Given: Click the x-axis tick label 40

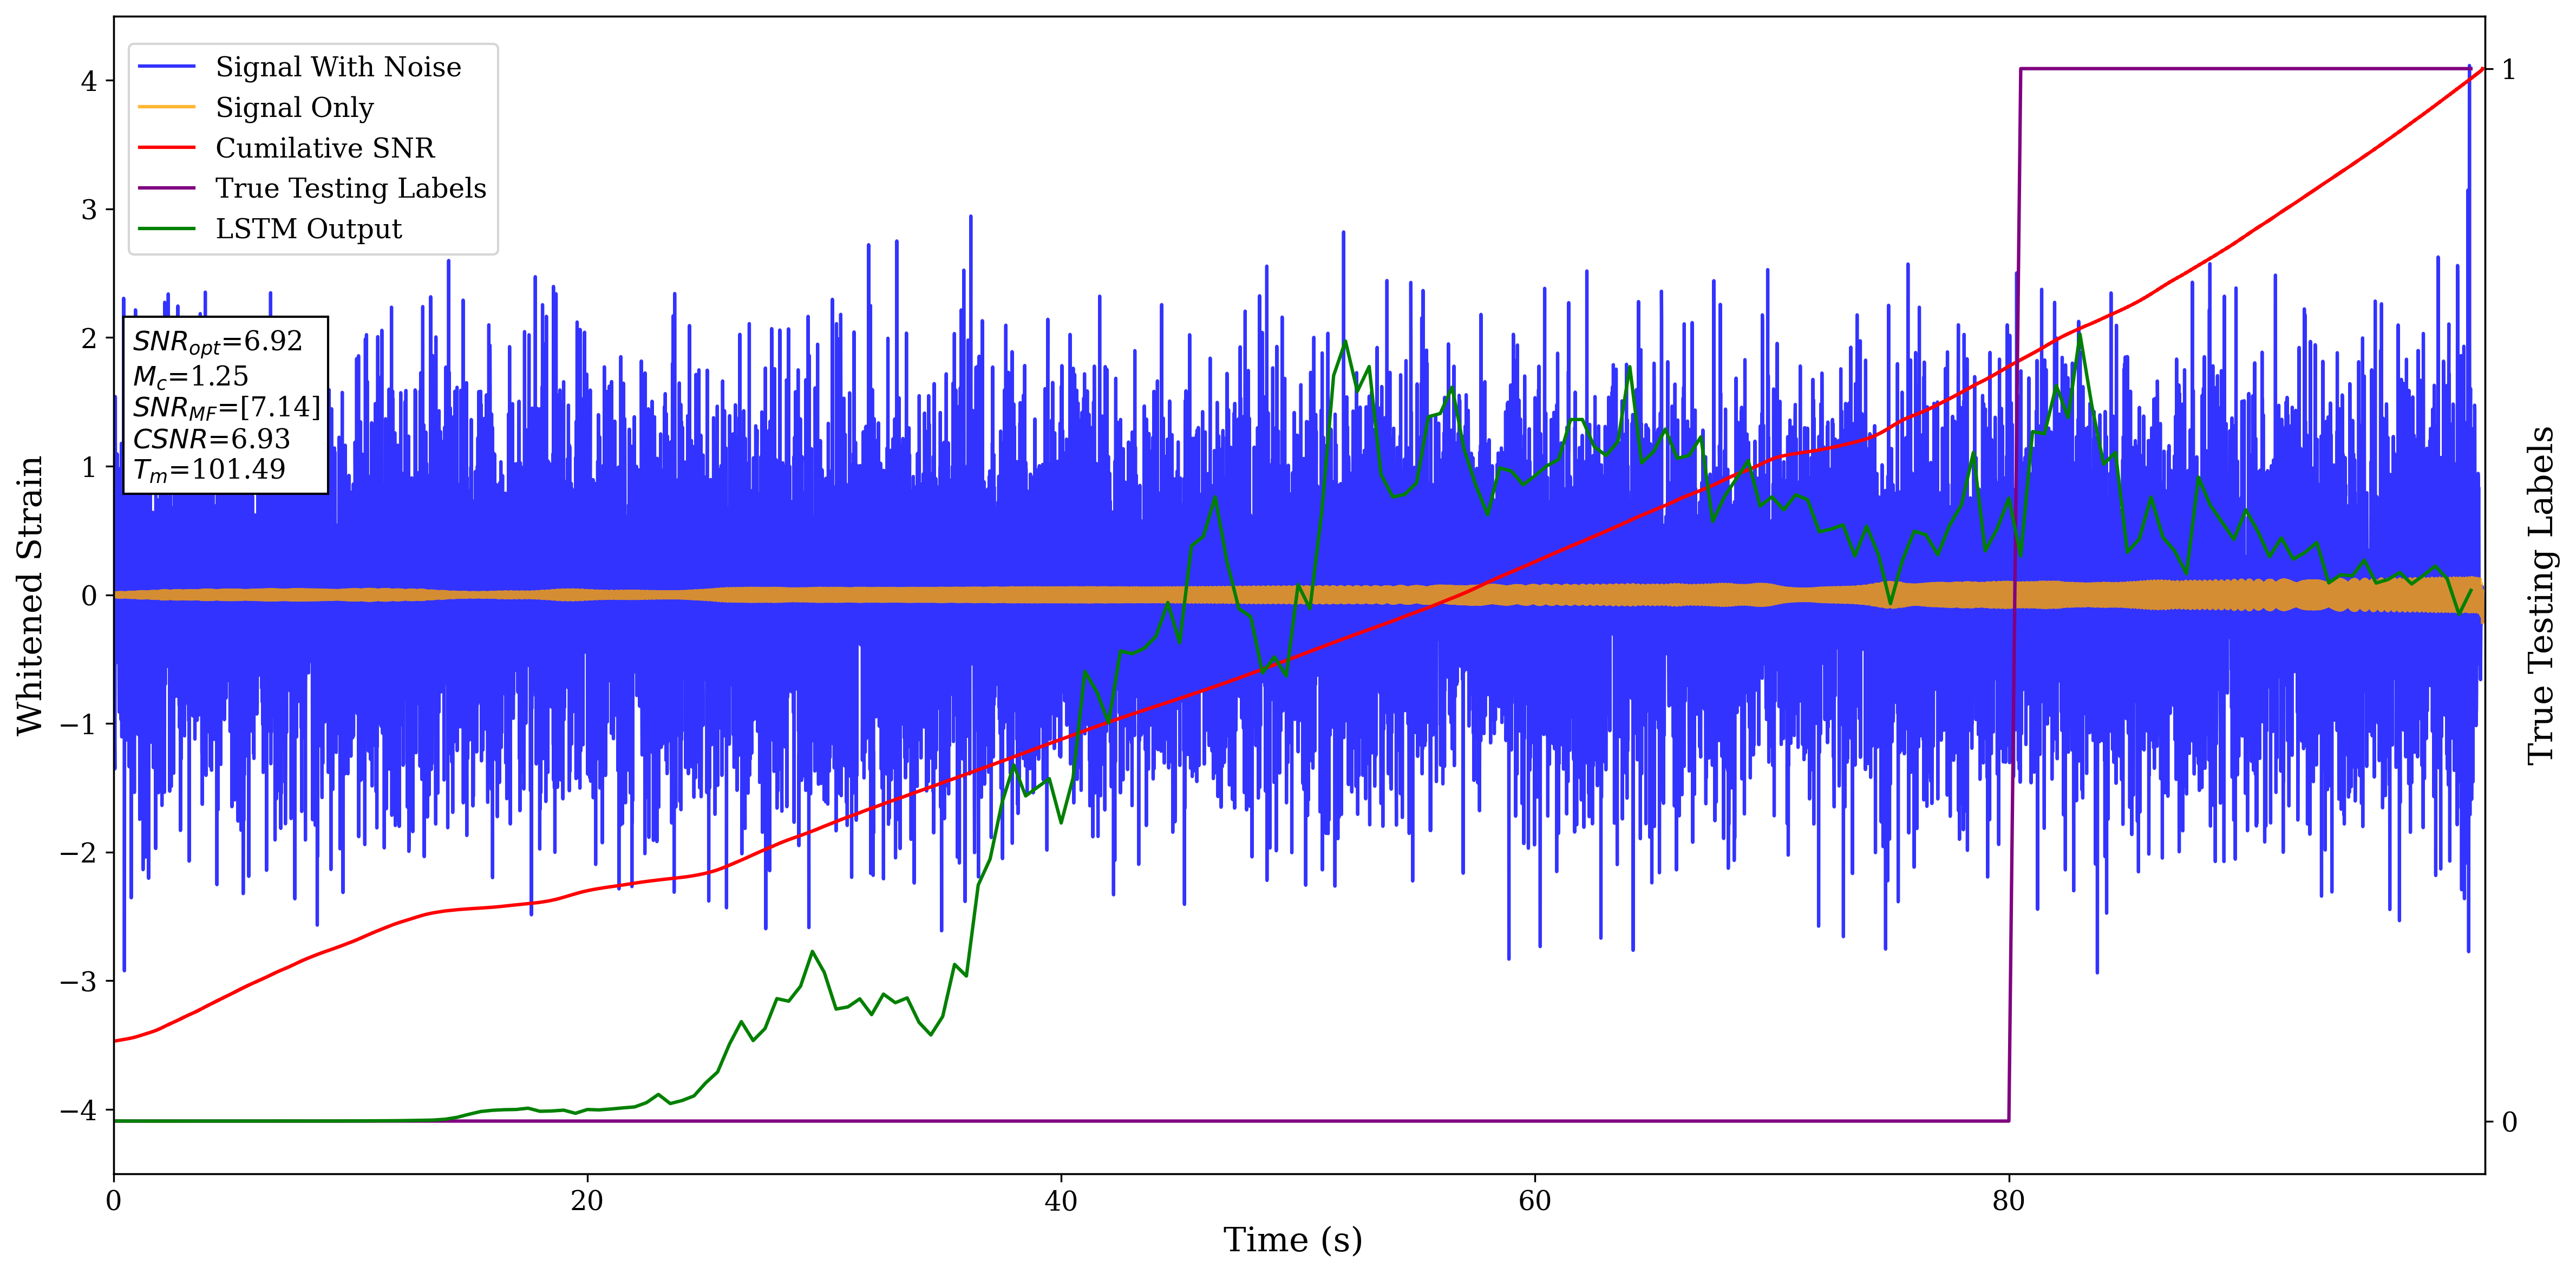Looking at the screenshot, I should point(1060,1201).
